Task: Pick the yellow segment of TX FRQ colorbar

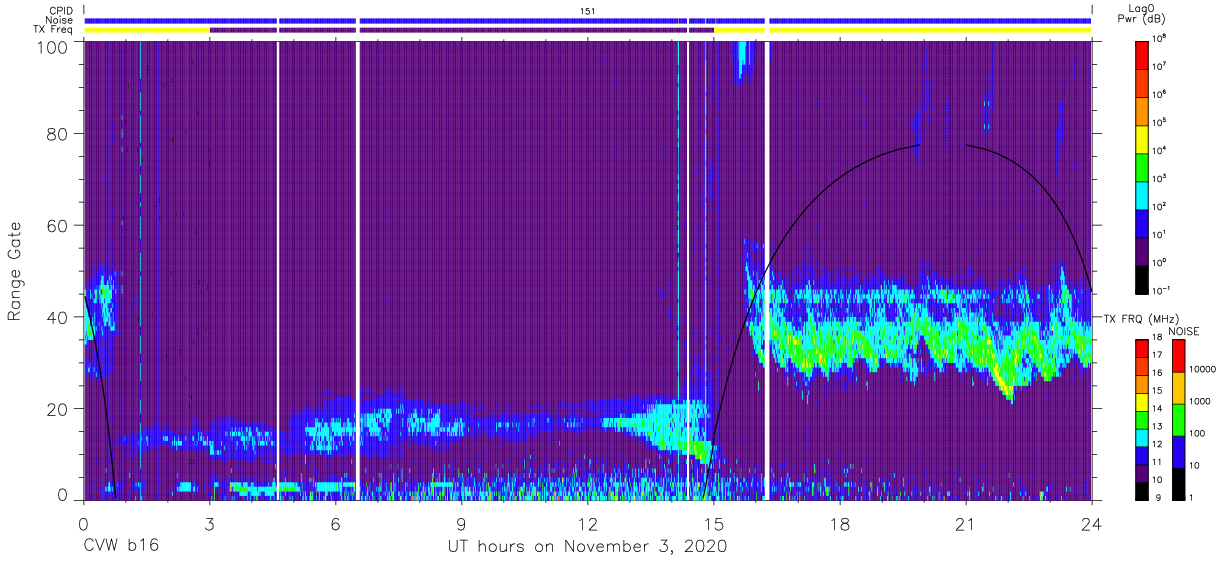Action: point(1143,402)
